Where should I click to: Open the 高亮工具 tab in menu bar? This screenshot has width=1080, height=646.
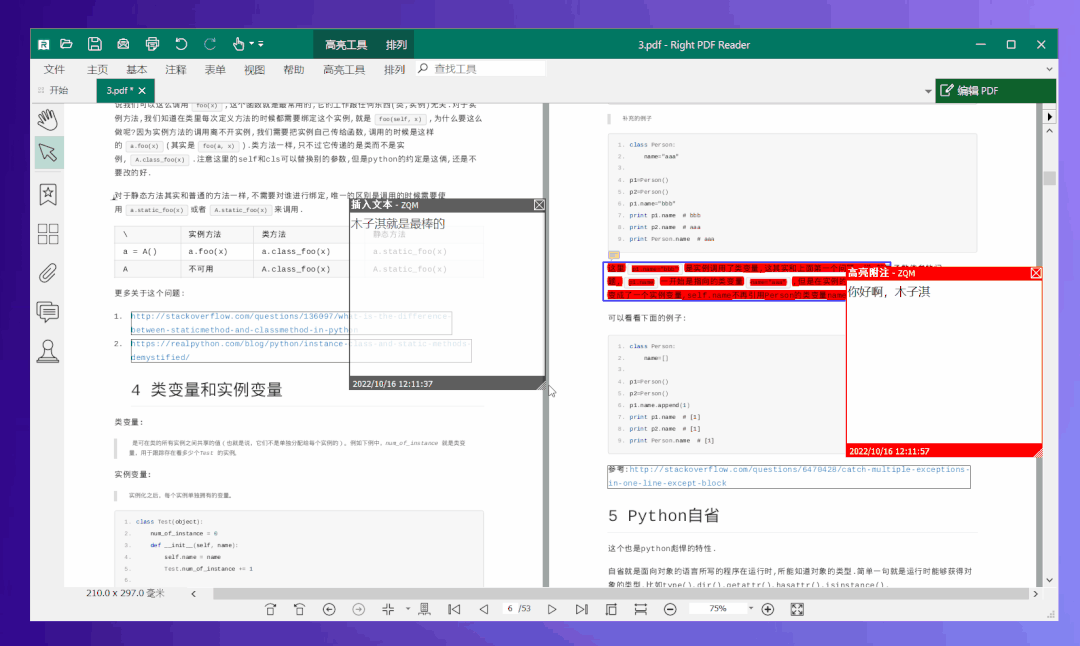(344, 70)
